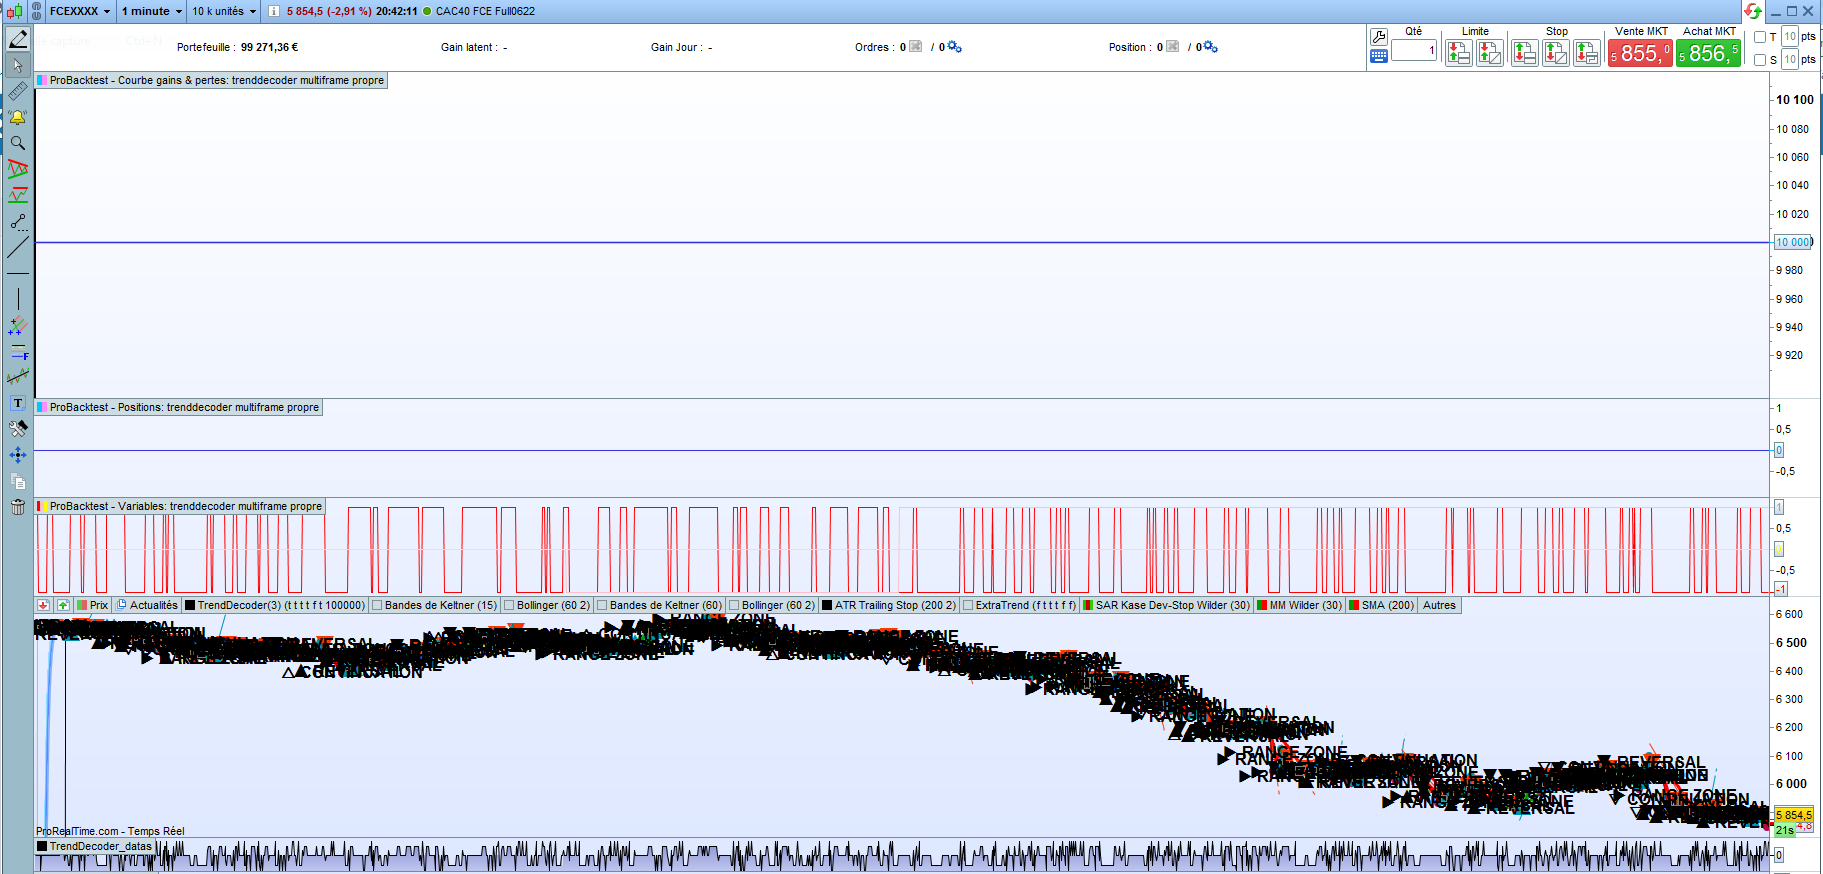
Task: Click the copy objects tool
Action: point(18,481)
